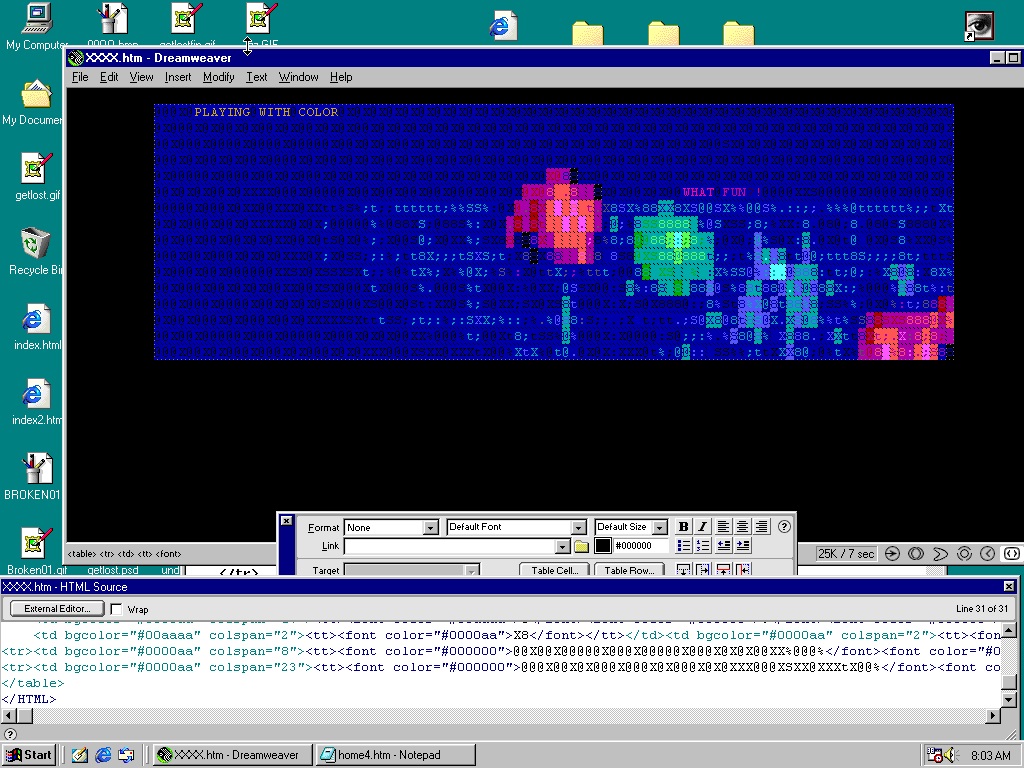Screen dimensions: 1024x768
Task: Click the #000000 color hex field
Action: click(x=641, y=546)
